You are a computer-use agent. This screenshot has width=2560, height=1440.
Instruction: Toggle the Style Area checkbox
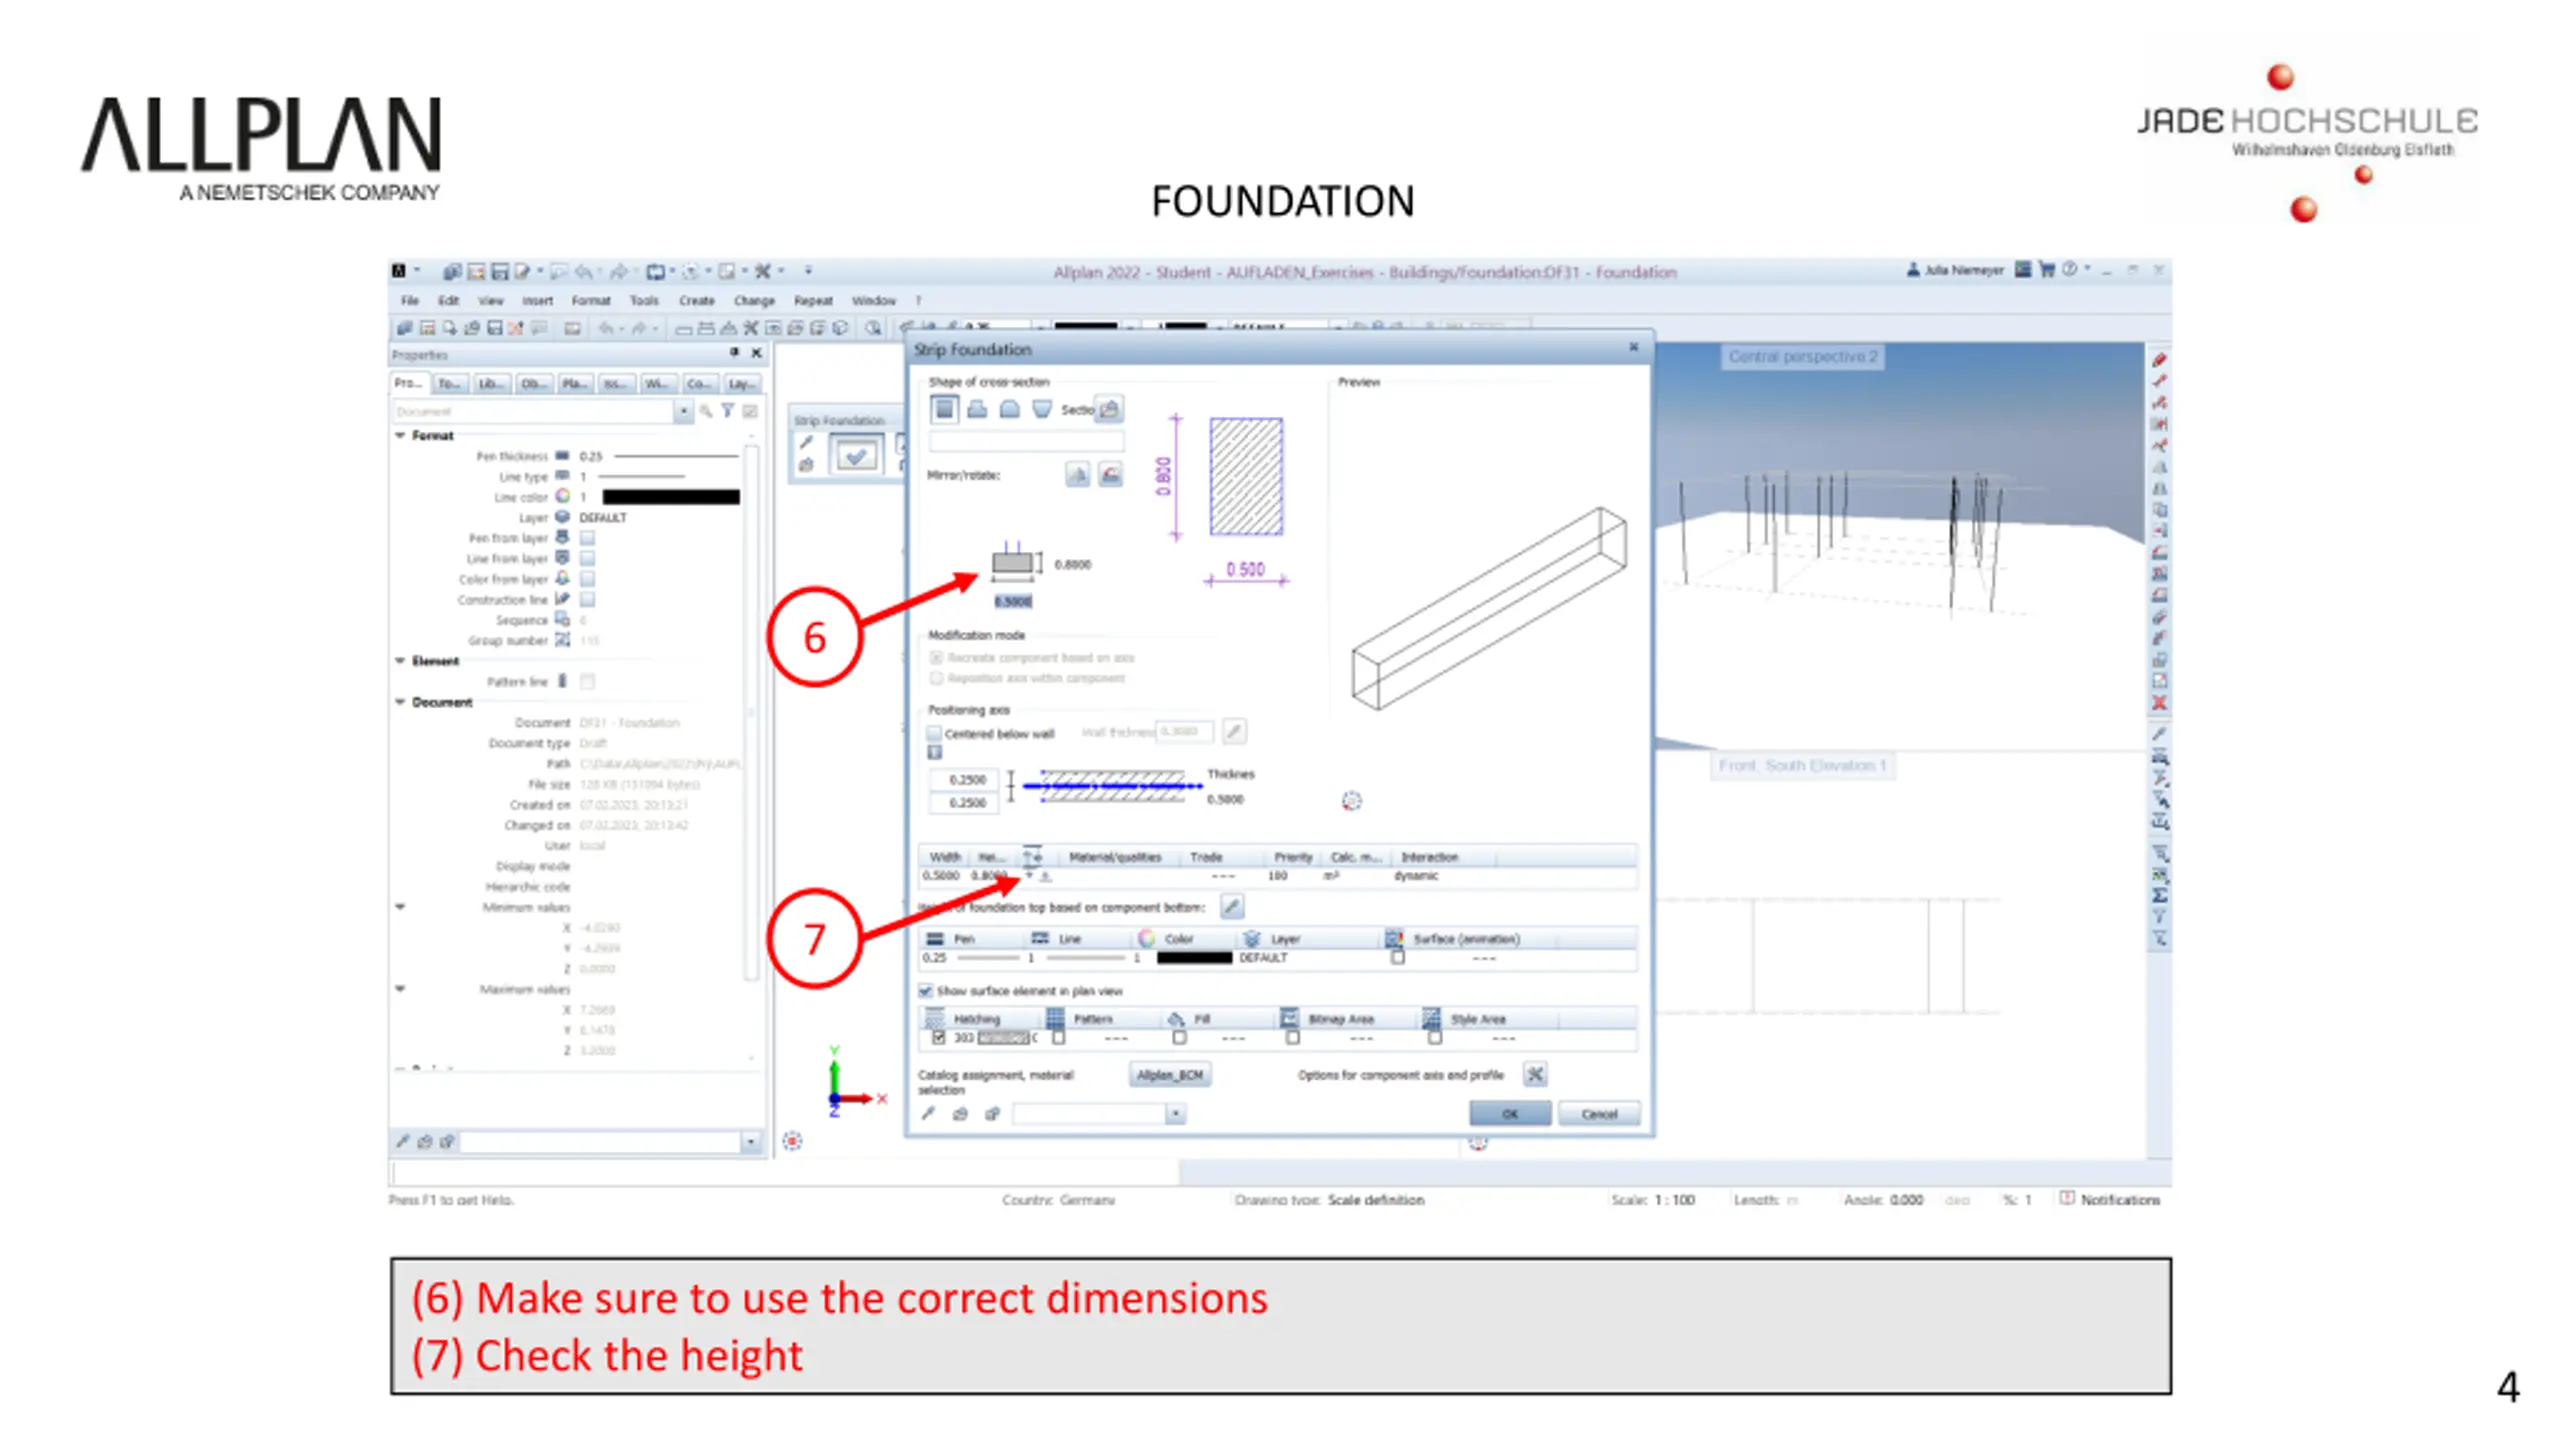[1435, 1038]
